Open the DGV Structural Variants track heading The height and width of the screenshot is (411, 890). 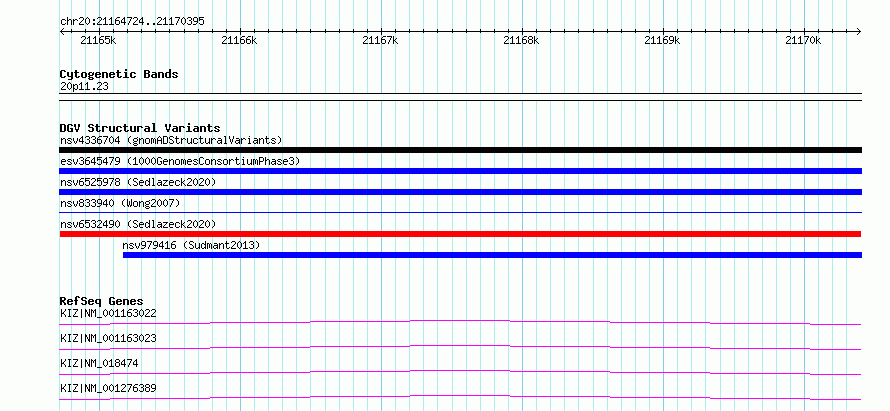pos(140,128)
